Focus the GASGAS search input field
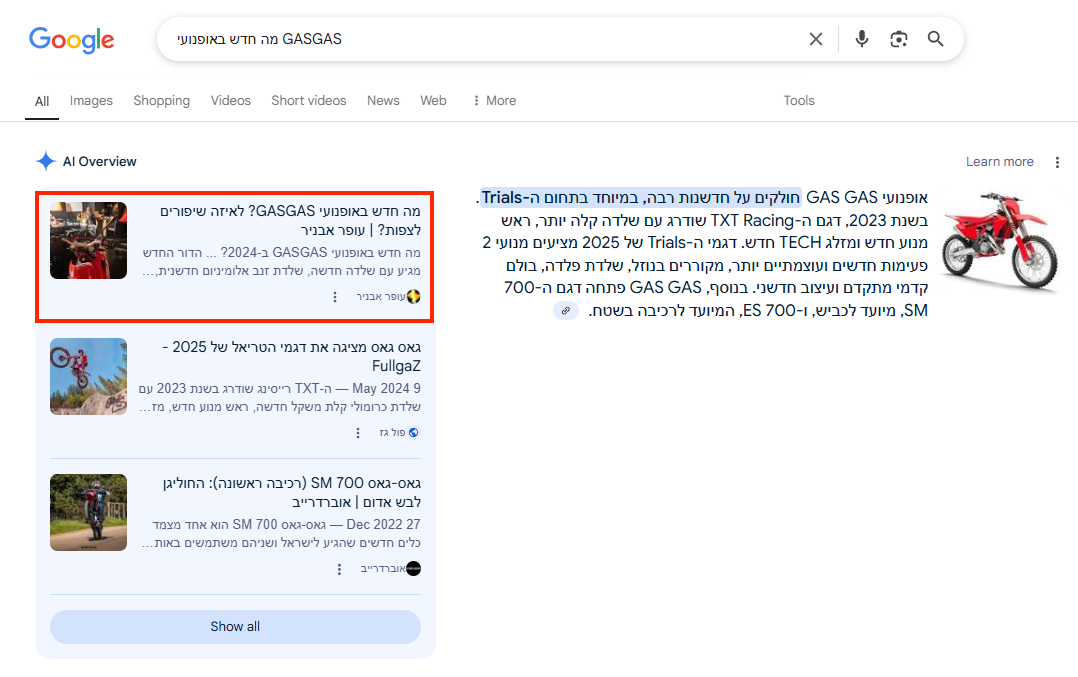Screen dimensions: 1078x677 click(481, 39)
